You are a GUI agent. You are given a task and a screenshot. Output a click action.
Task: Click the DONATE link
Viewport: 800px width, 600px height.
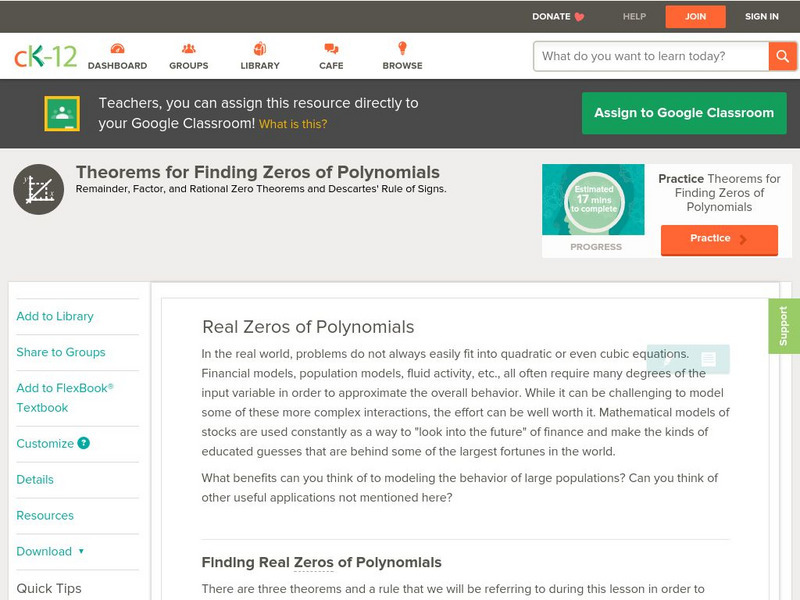coord(551,16)
